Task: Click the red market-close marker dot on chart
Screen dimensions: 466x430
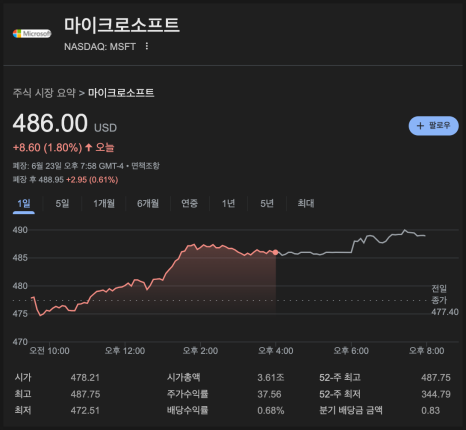Action: coord(275,252)
